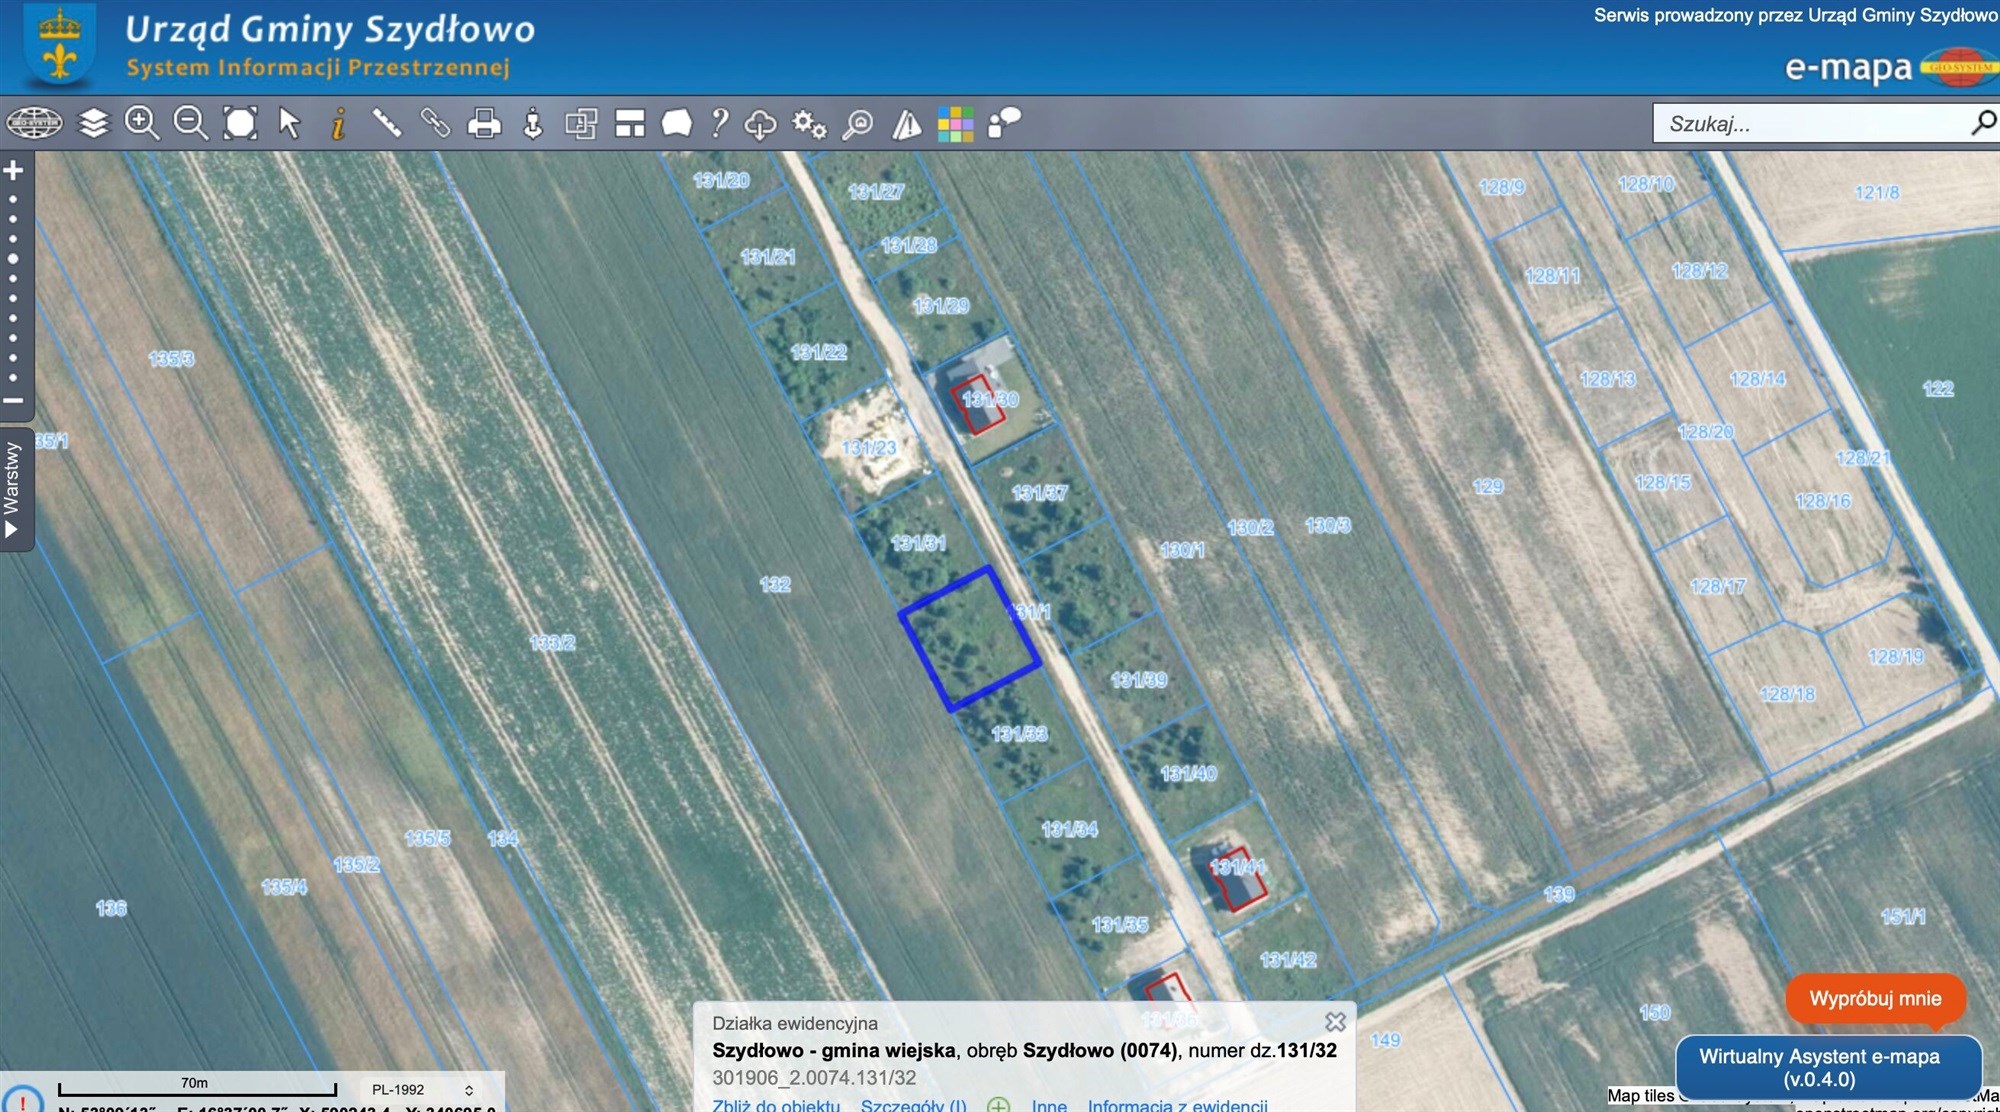The width and height of the screenshot is (2000, 1112).
Task: Open the map layers stack icon
Action: [93, 123]
